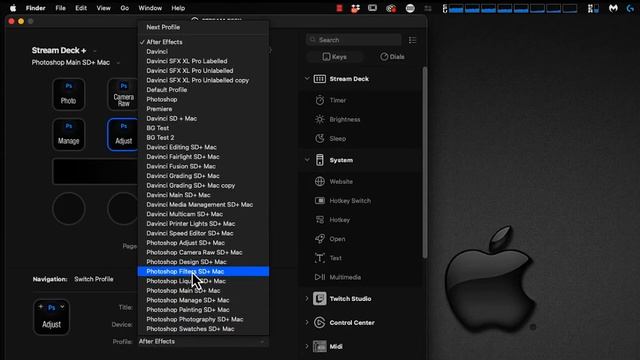Click the Photo key on the deck

pos(69,94)
